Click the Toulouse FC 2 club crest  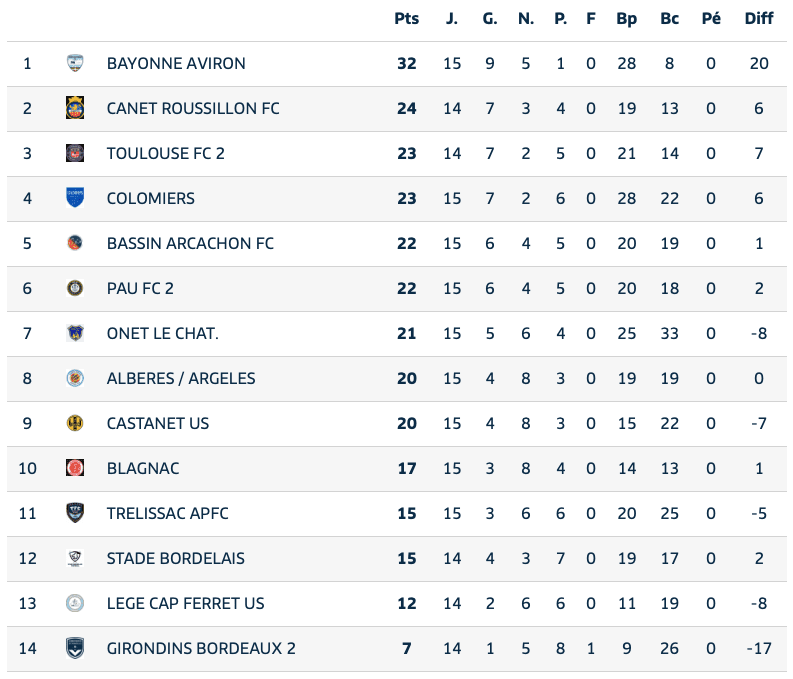click(x=75, y=153)
